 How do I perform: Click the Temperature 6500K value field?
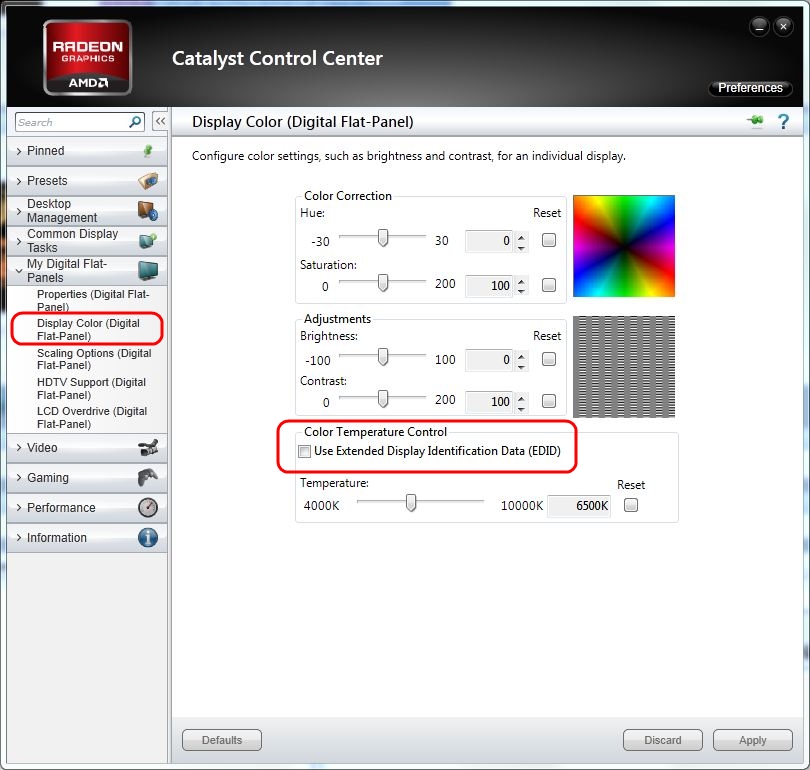pos(579,506)
